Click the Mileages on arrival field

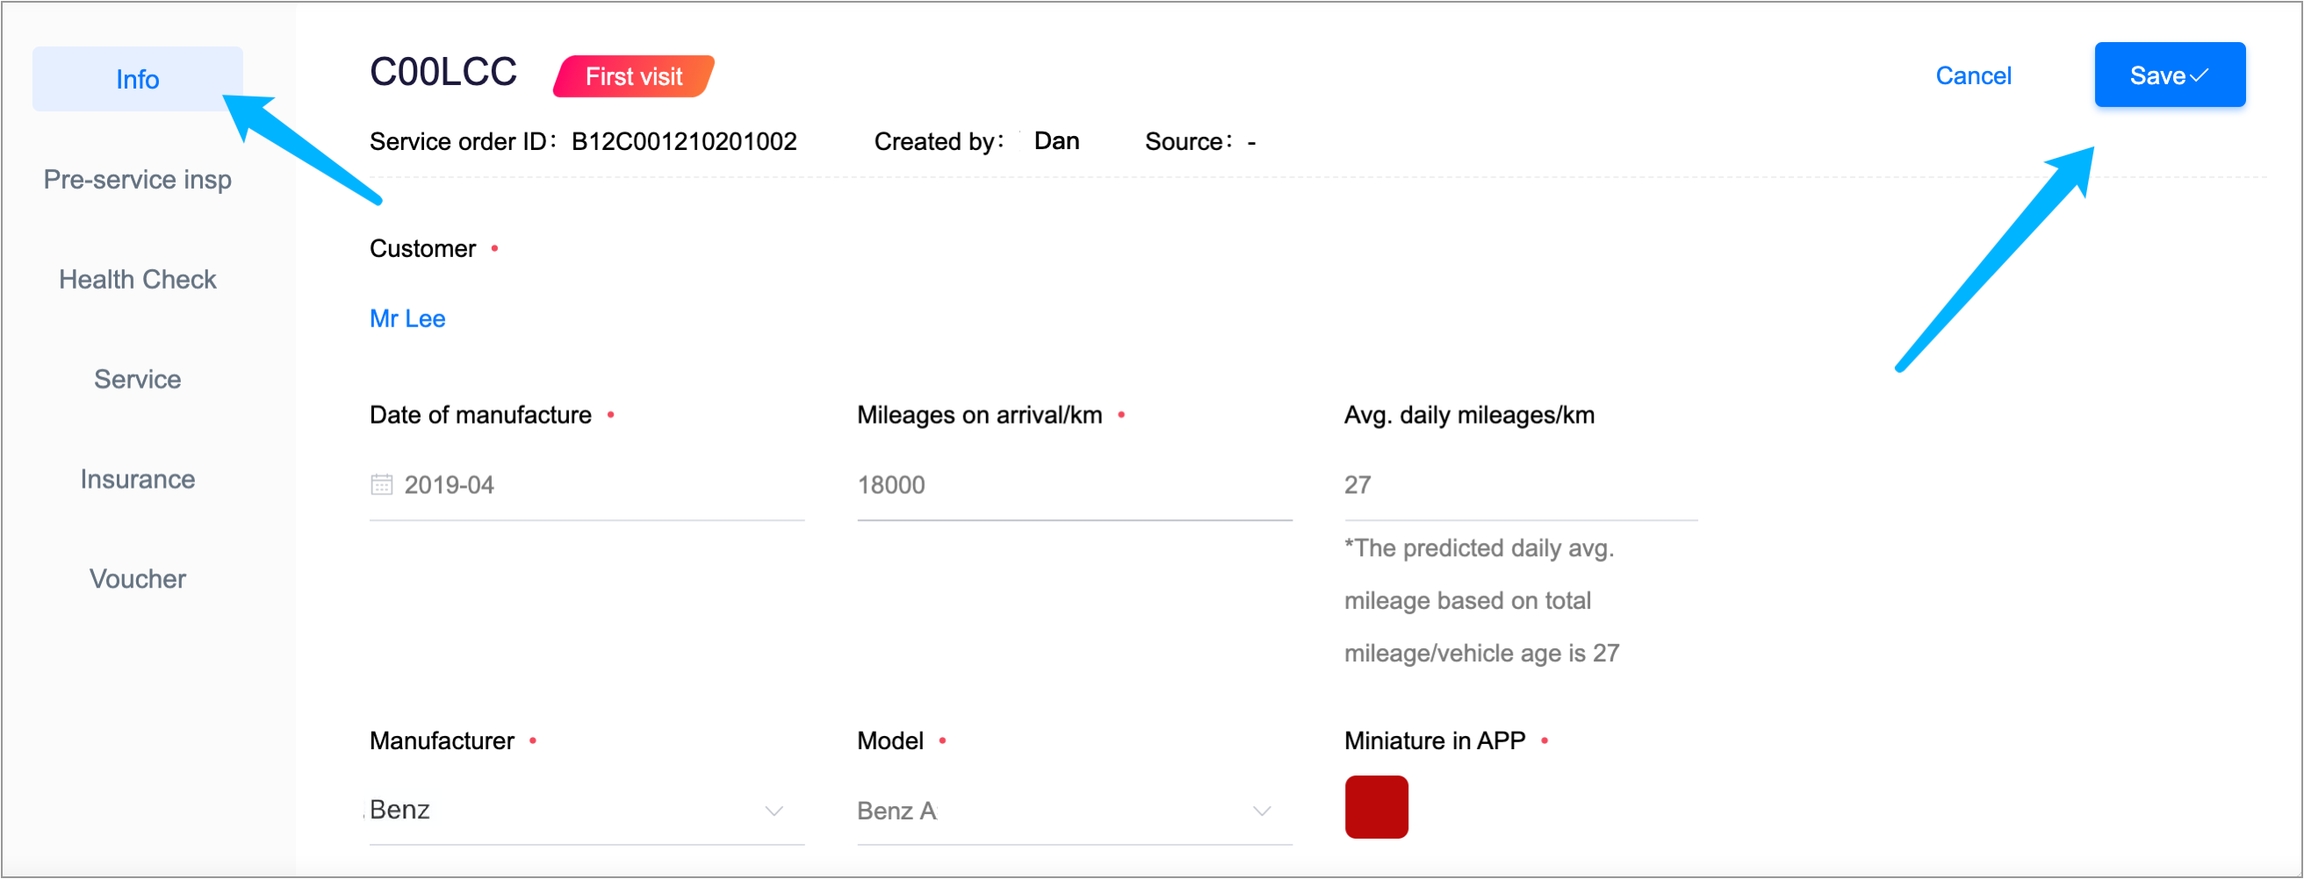[x=1073, y=485]
